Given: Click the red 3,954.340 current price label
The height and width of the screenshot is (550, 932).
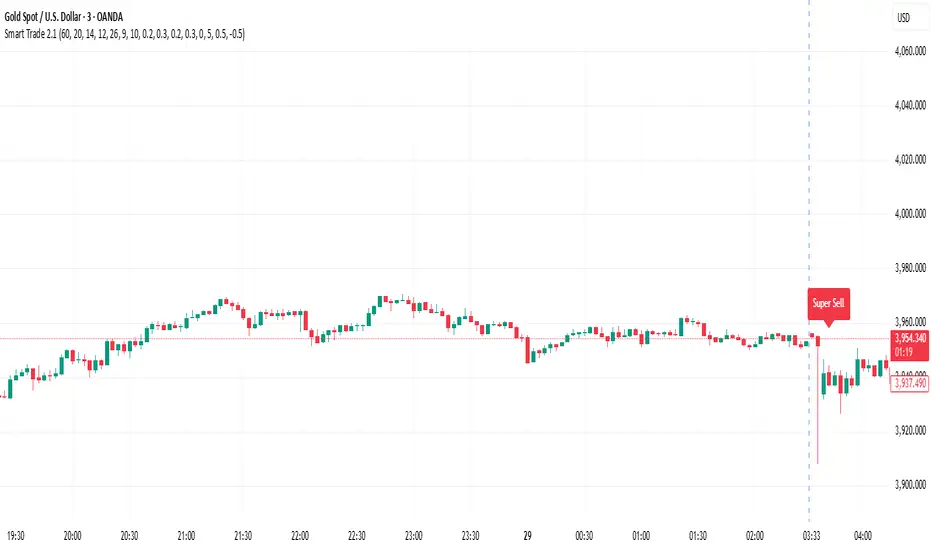Looking at the screenshot, I should click(x=910, y=343).
